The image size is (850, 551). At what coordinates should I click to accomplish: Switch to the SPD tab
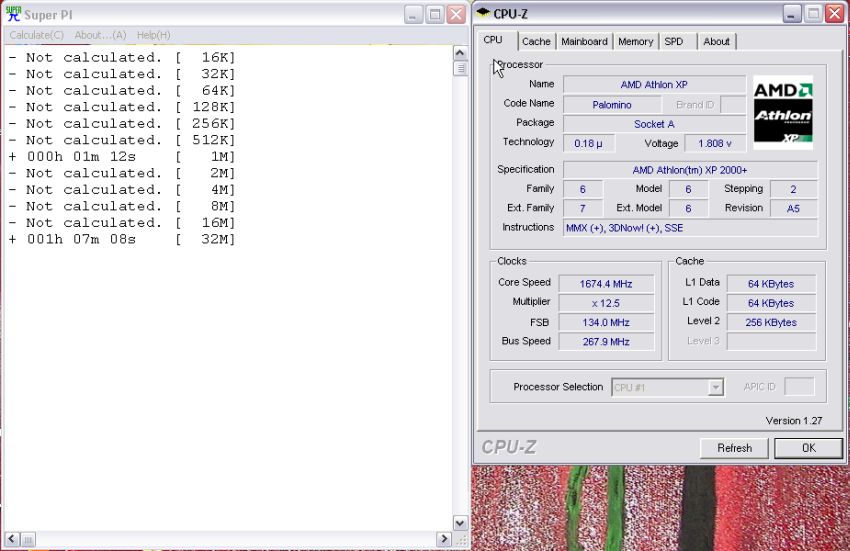coord(674,41)
